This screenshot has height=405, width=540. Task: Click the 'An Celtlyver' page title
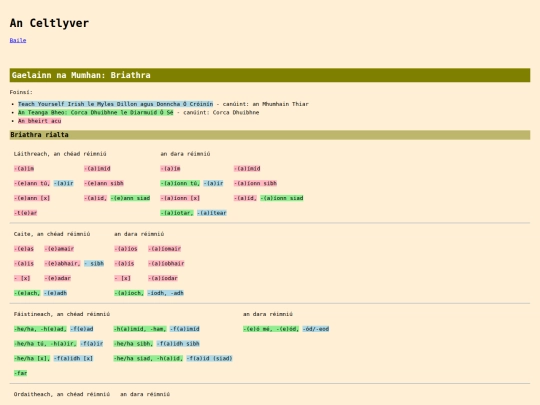point(49,23)
